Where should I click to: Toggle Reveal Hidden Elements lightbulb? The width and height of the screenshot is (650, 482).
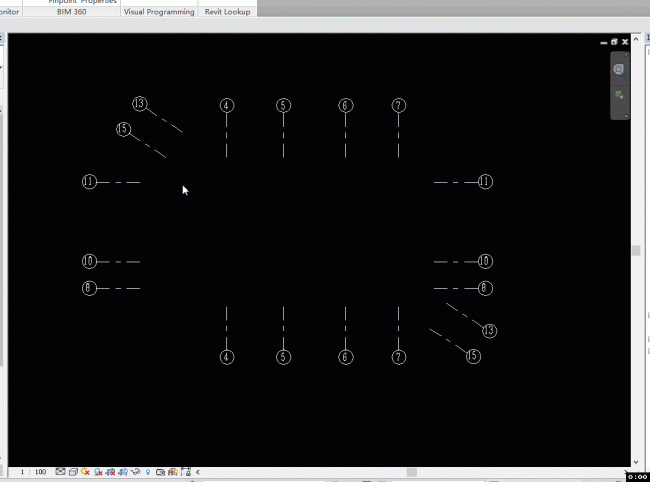click(x=148, y=471)
